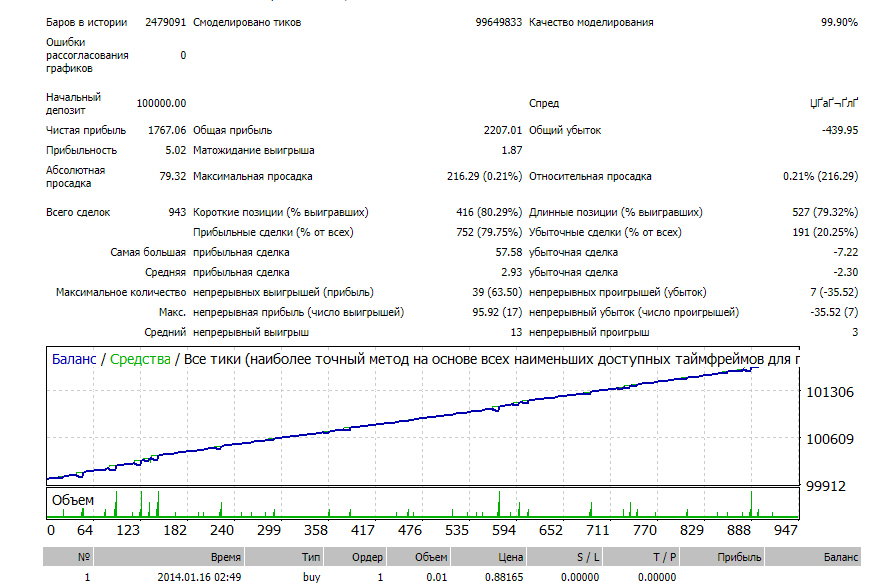Click maximal consecutive loss -35.52 (7)
Screen dimensions: 891x587
point(834,312)
